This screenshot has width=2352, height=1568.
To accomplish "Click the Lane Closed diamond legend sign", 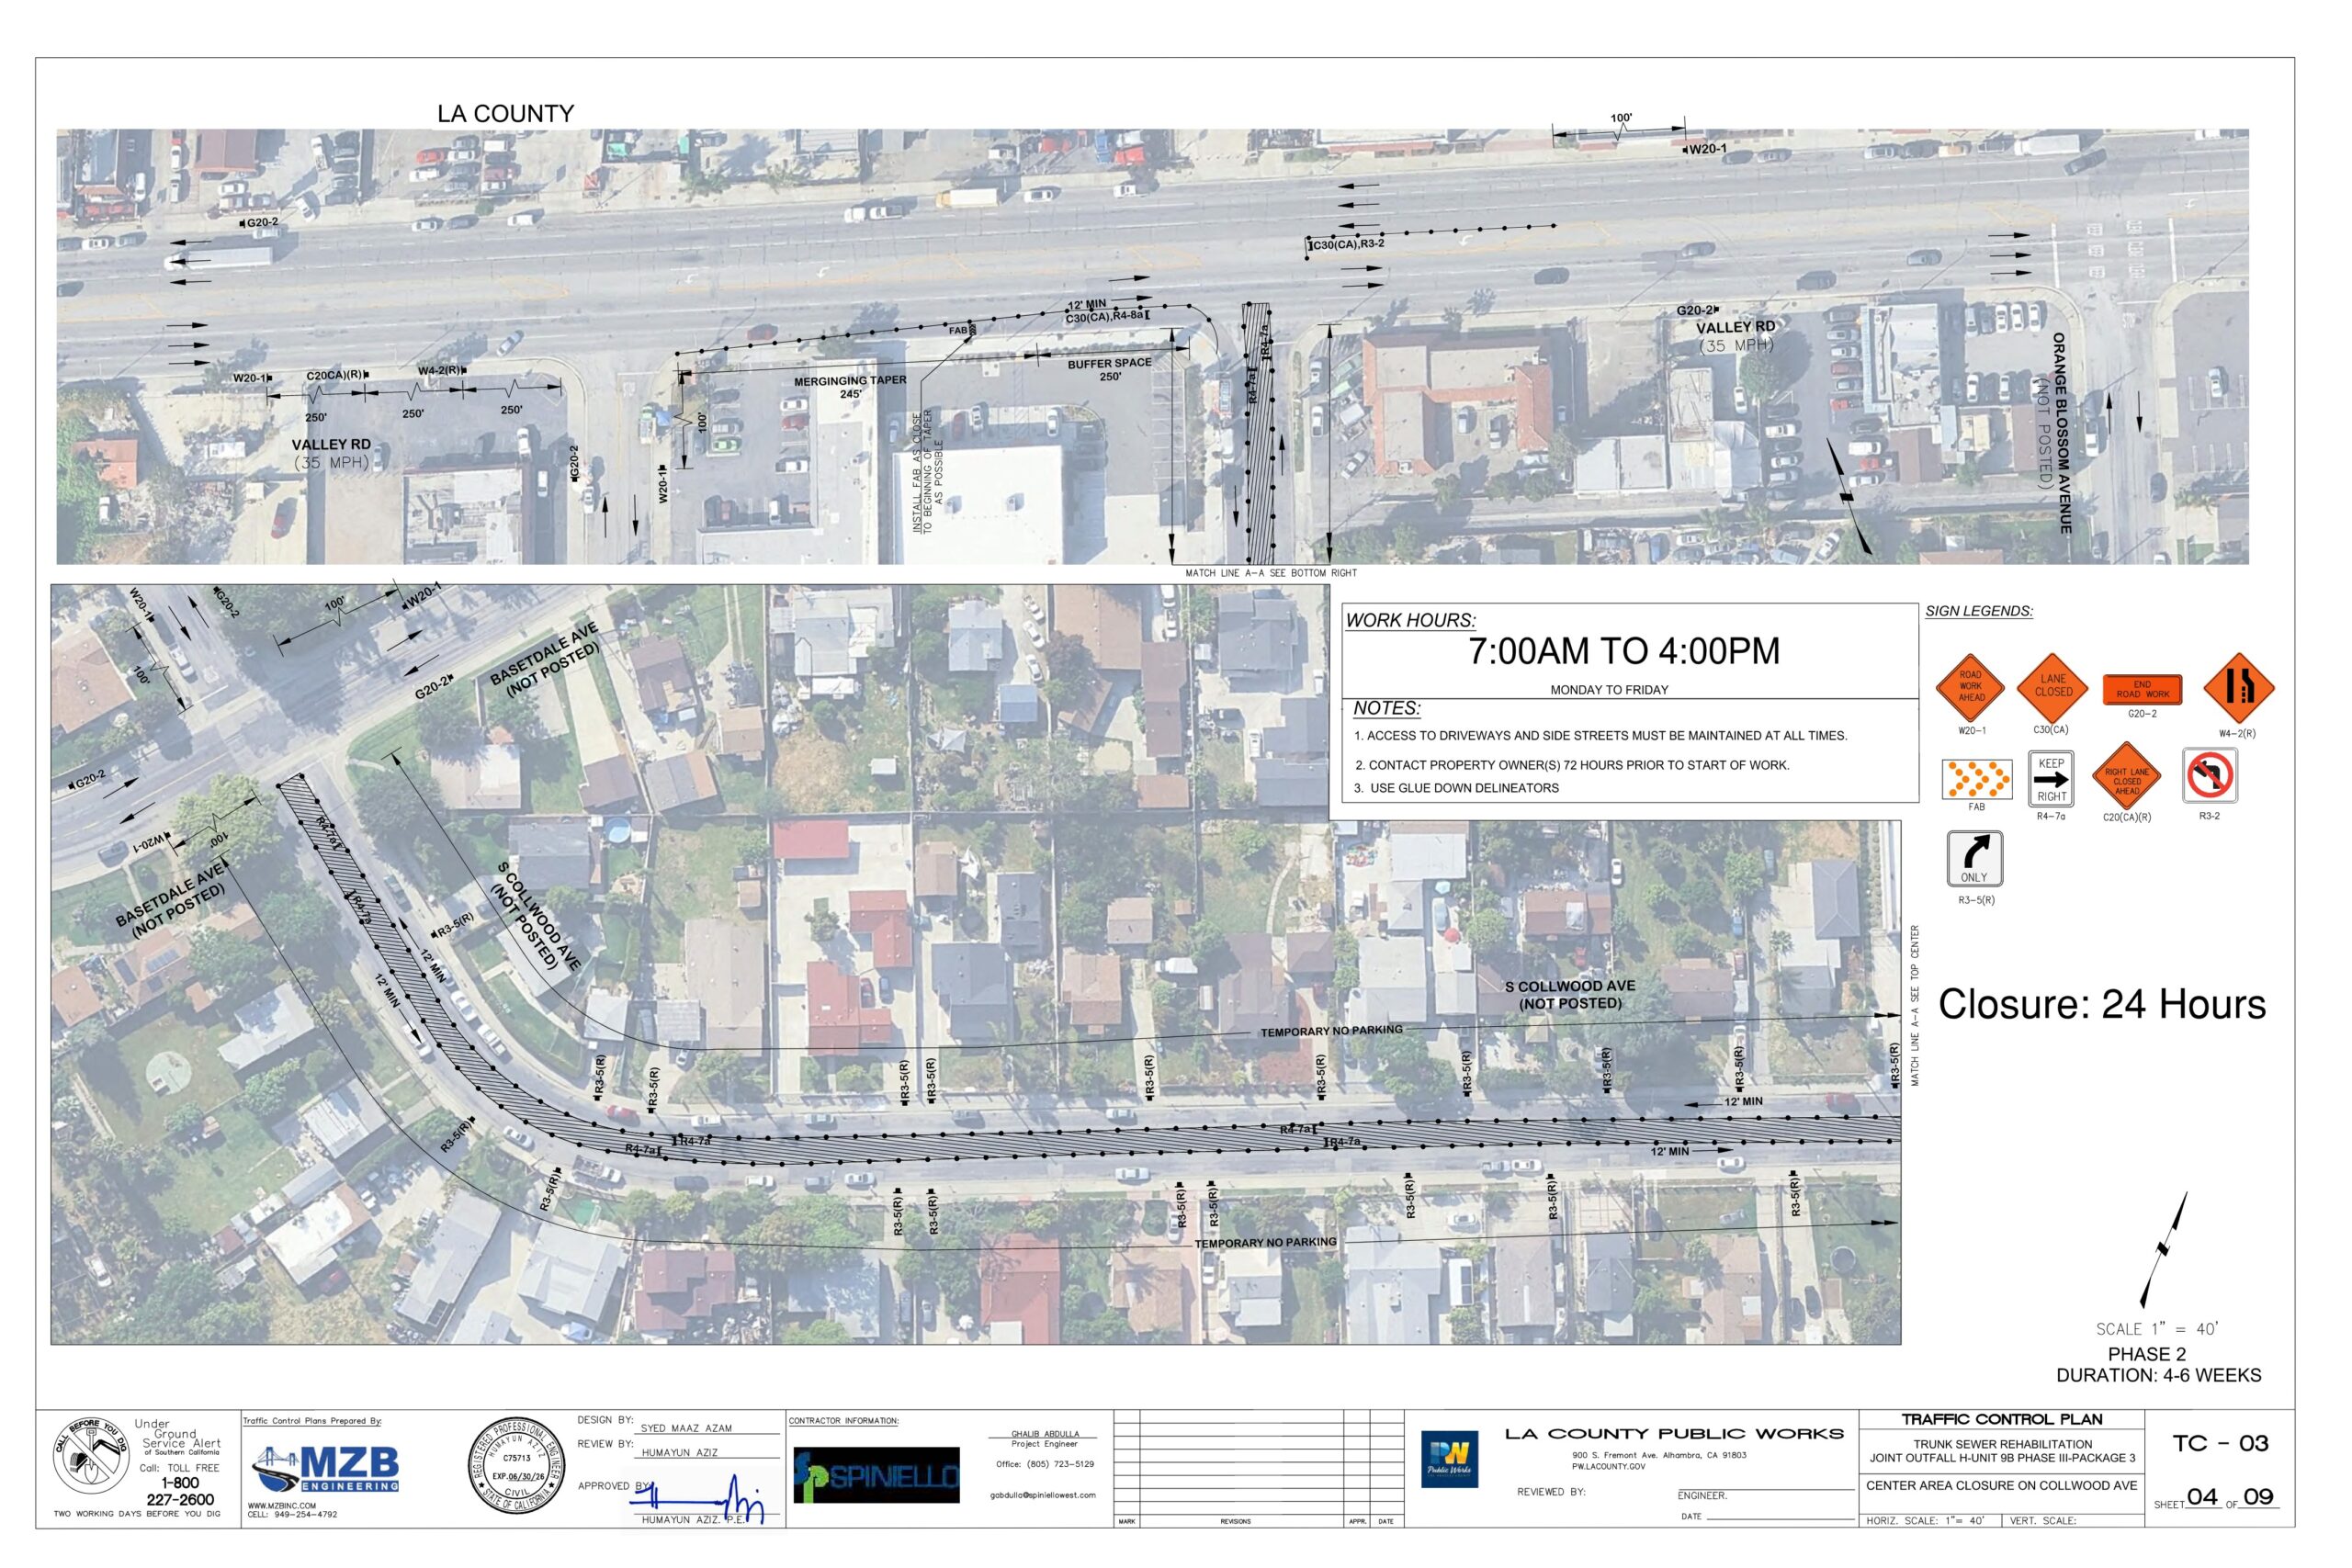I will [x=2052, y=686].
